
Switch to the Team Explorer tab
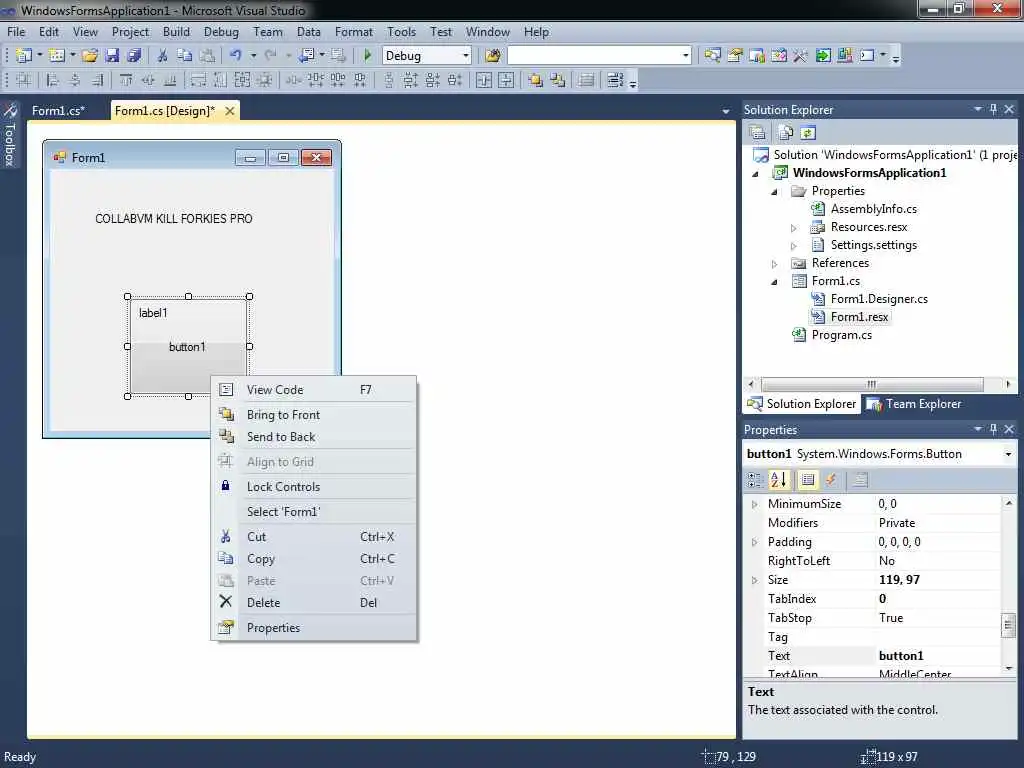click(915, 404)
